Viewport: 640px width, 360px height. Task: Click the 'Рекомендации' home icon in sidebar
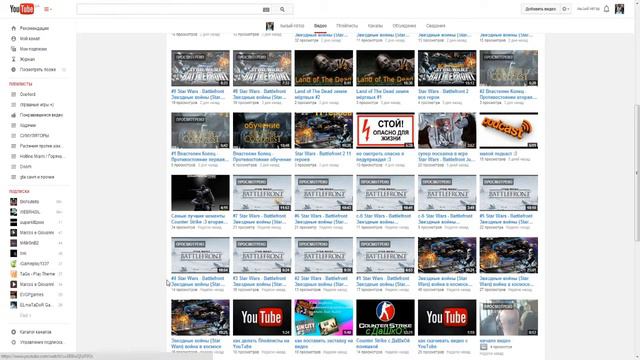coord(13,28)
